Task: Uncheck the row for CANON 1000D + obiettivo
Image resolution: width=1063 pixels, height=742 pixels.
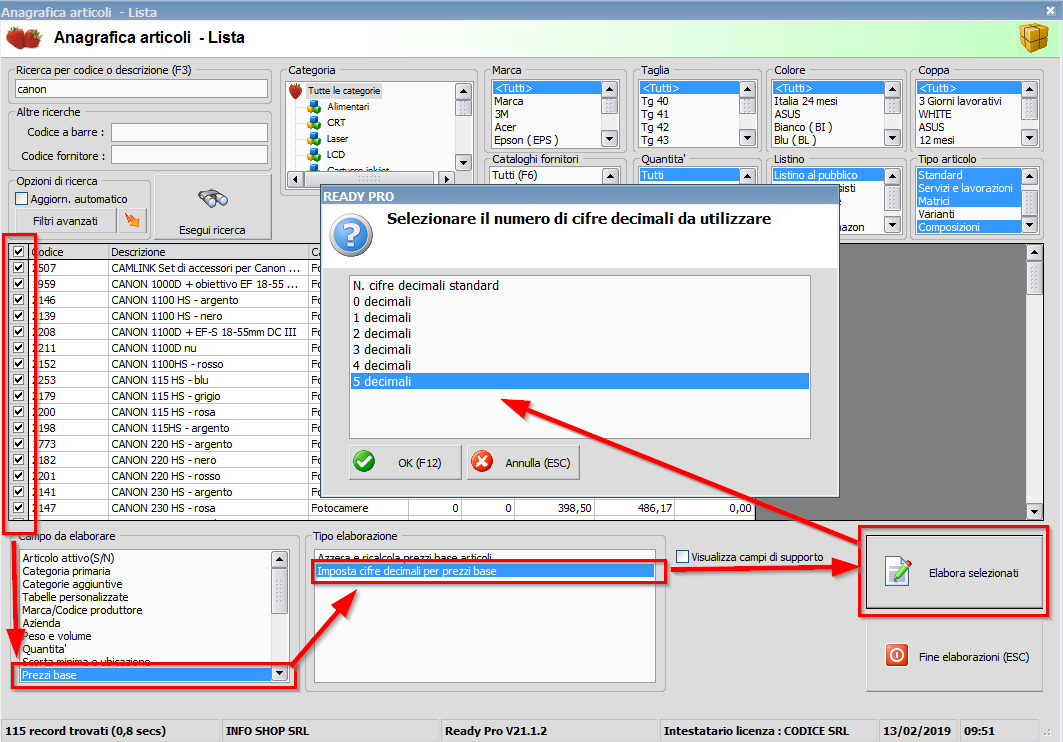Action: pos(18,283)
